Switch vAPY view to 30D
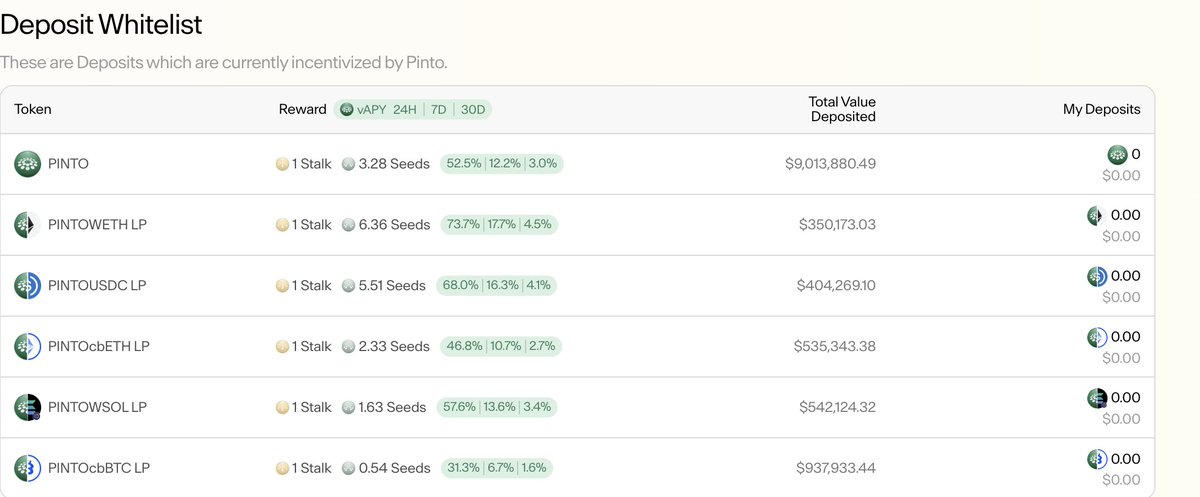Viewport: 1200px width, 497px height. 472,109
